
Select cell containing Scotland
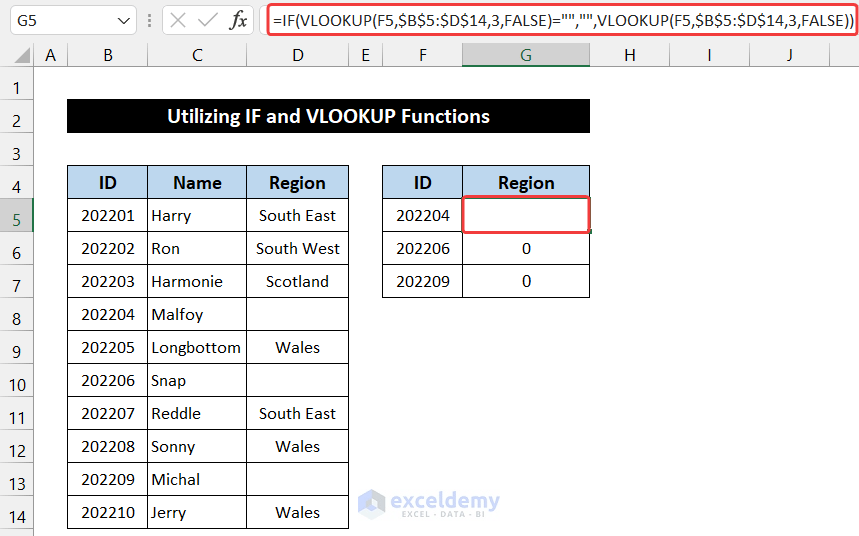point(297,281)
